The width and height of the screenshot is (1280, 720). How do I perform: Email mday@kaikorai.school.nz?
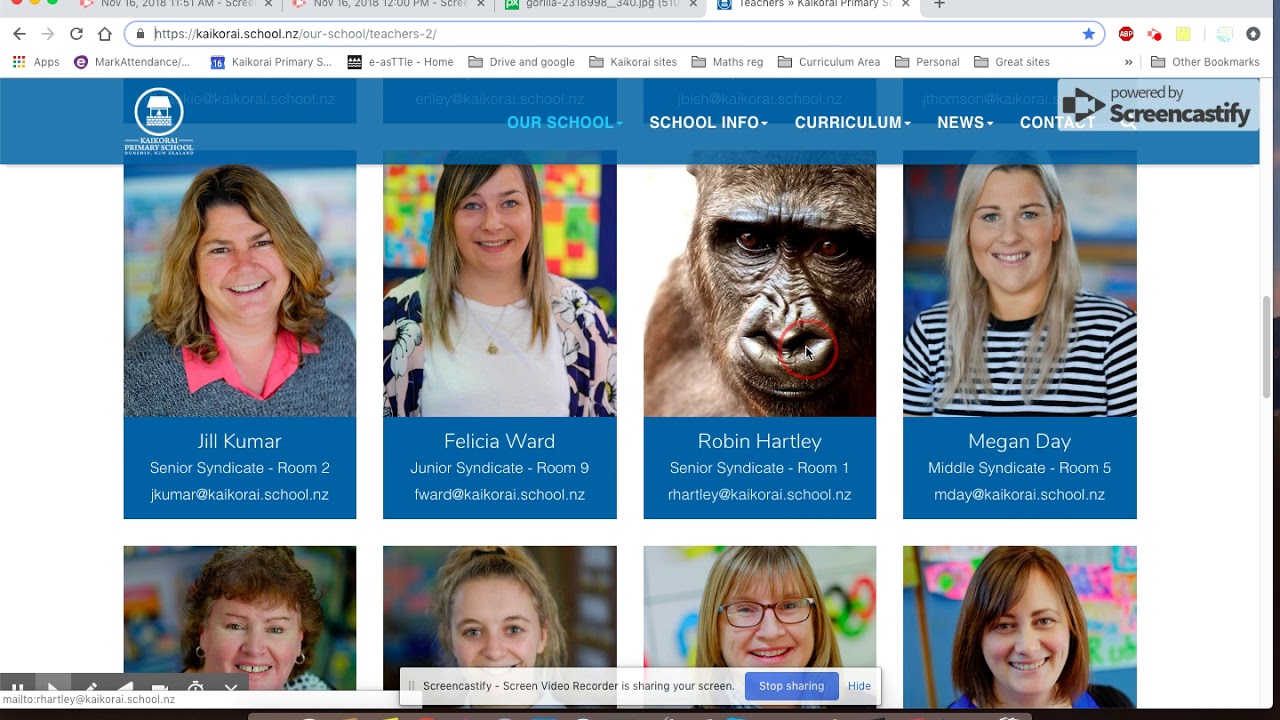click(x=1020, y=495)
